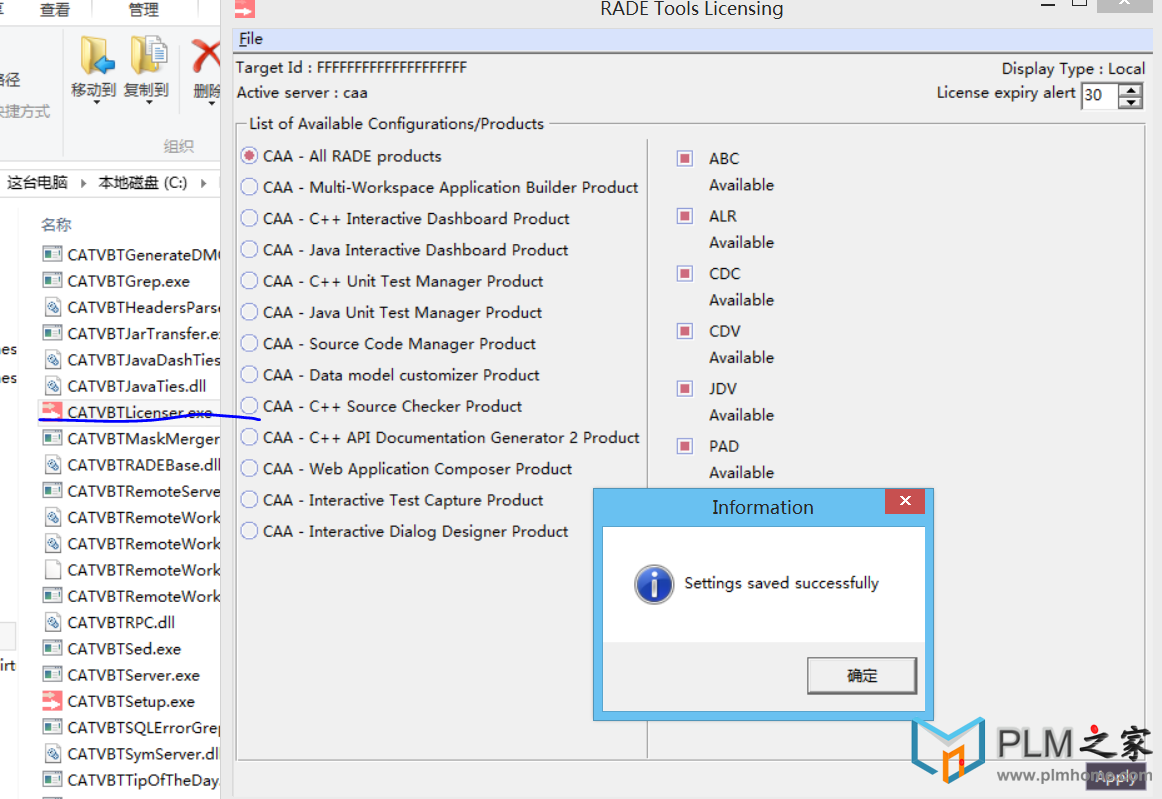Click the License expiry alert number field
Viewport: 1162px width, 799px height.
point(1100,95)
